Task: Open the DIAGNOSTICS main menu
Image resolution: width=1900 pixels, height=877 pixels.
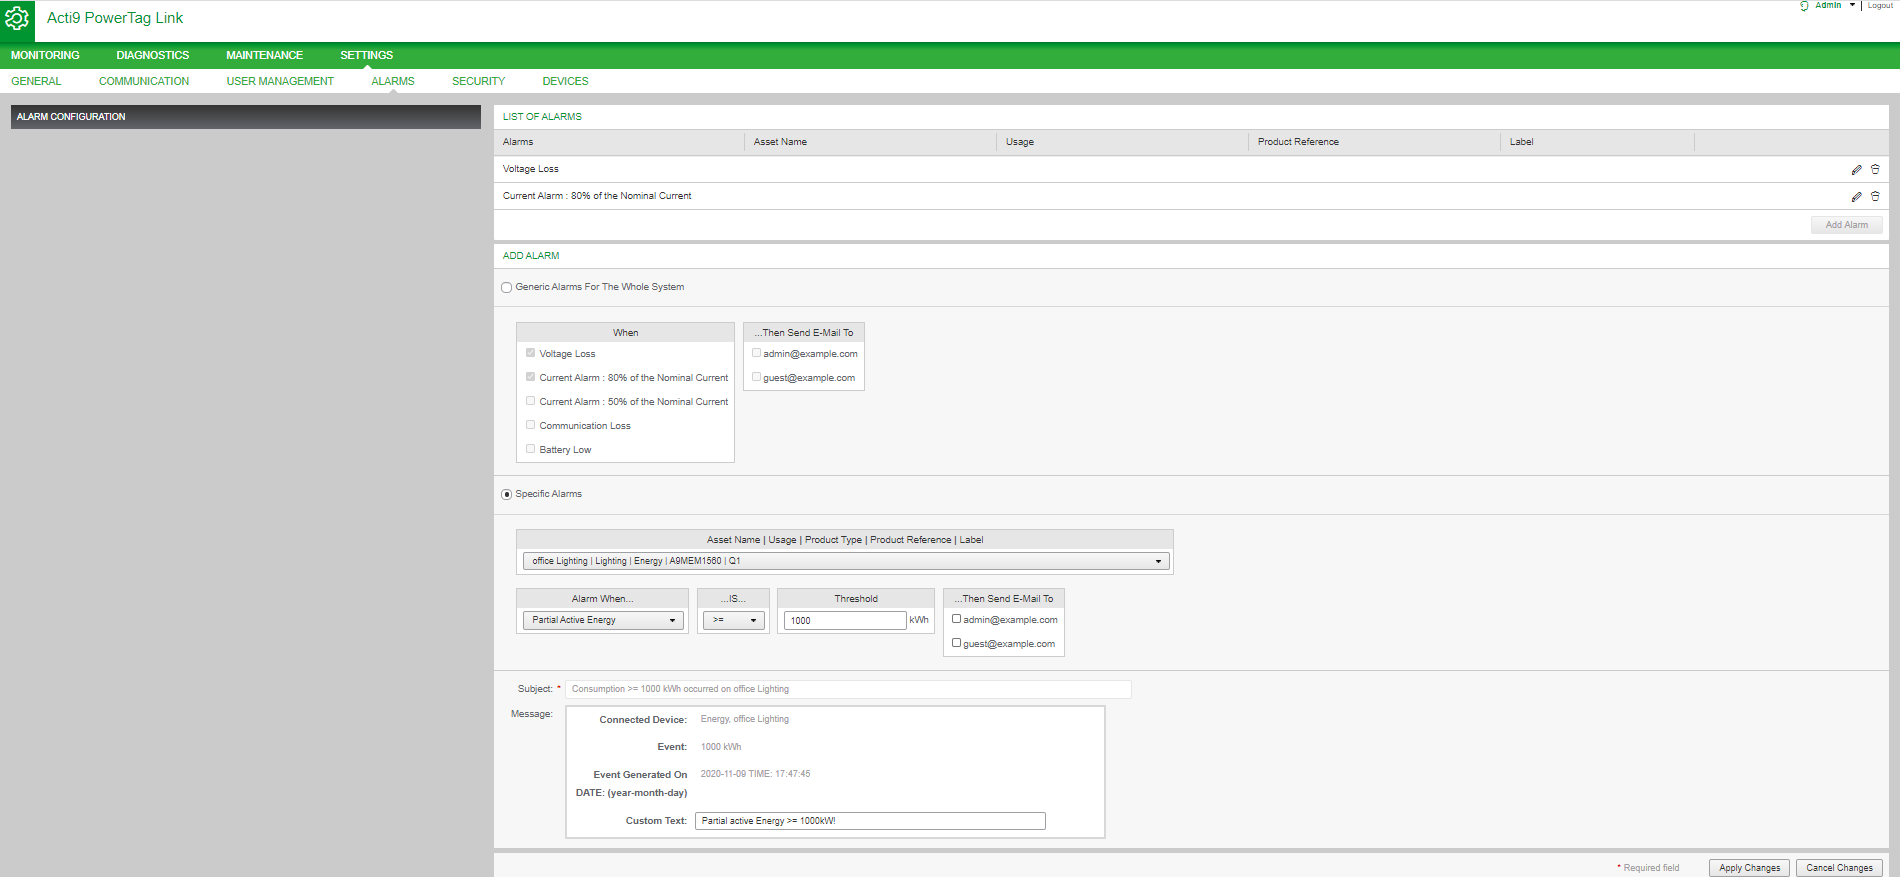Action: (x=152, y=55)
